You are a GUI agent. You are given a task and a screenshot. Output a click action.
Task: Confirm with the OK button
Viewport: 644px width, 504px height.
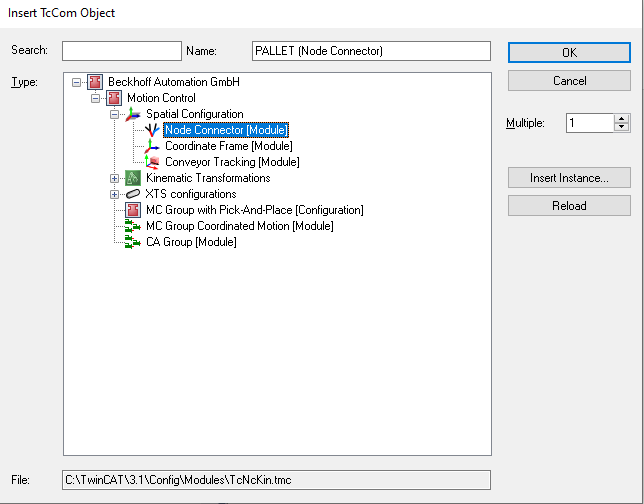569,53
